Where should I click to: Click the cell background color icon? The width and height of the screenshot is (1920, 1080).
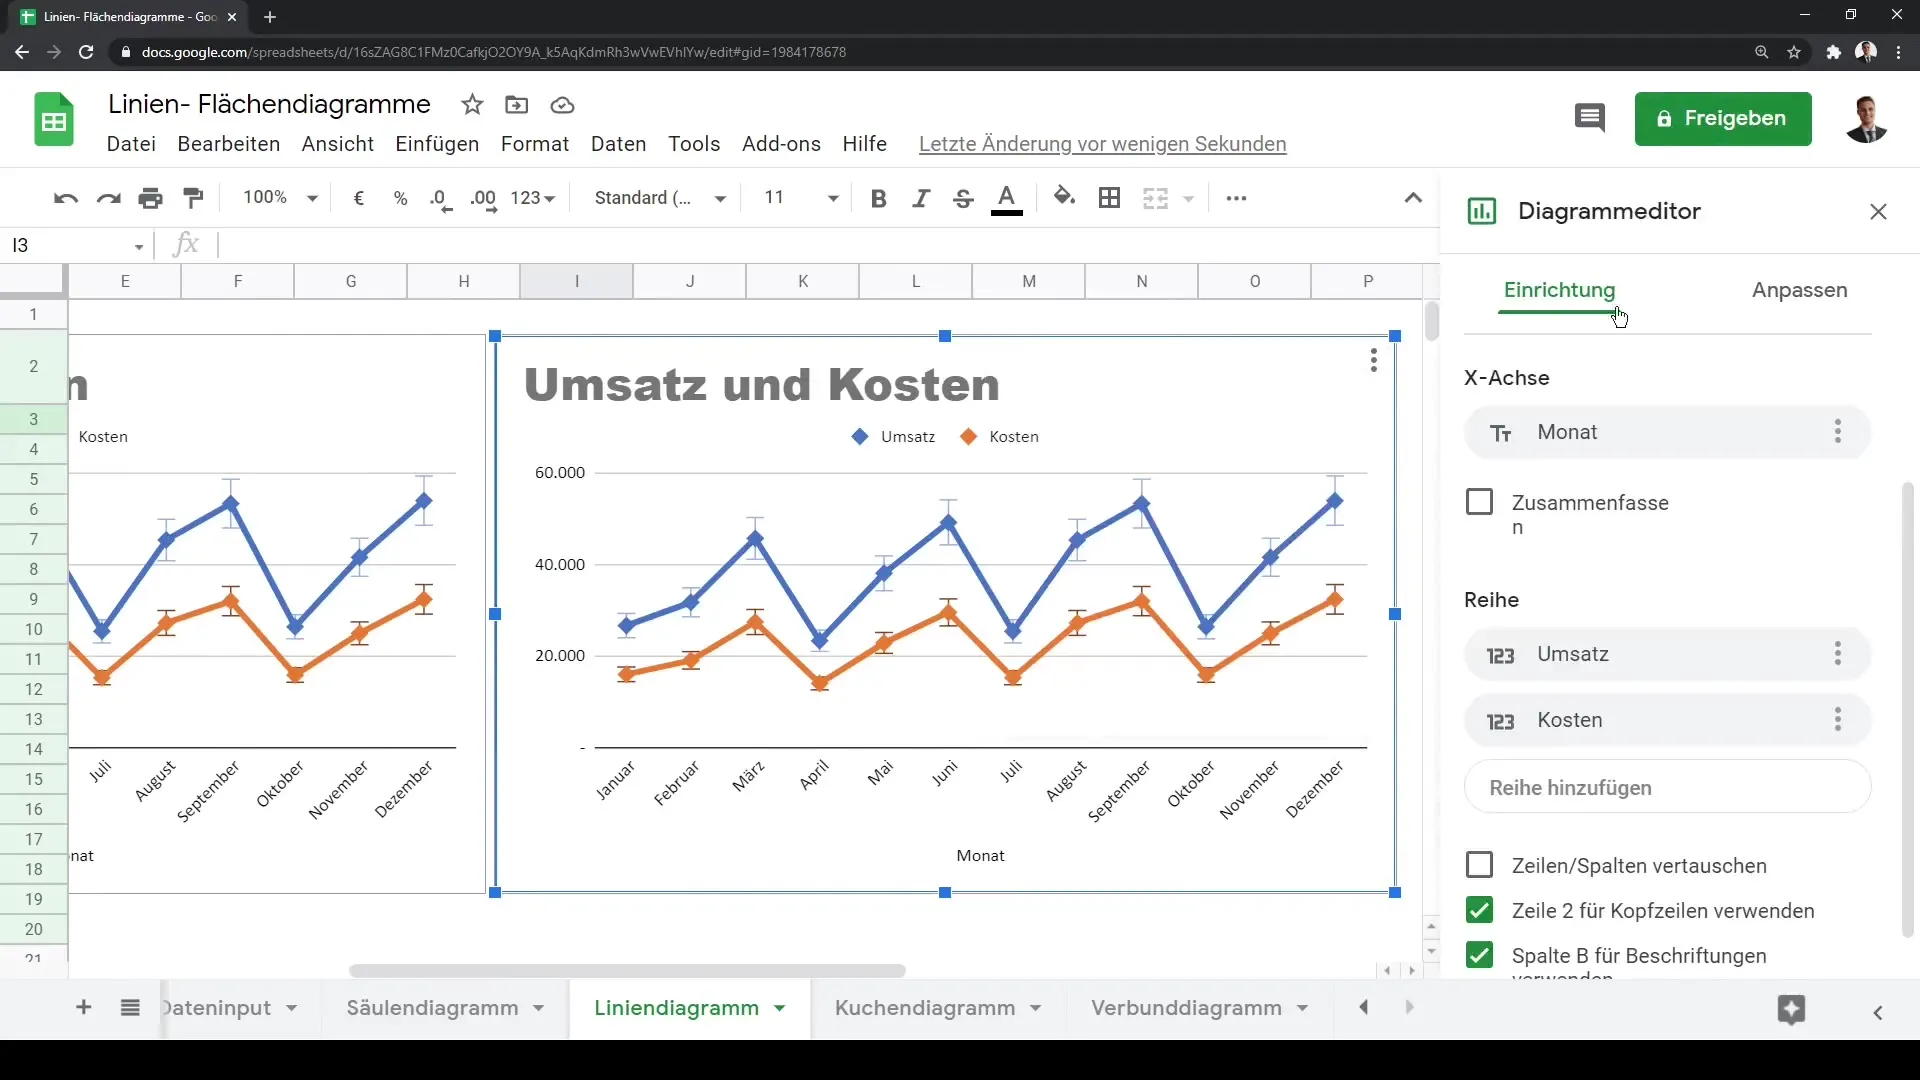[1064, 198]
